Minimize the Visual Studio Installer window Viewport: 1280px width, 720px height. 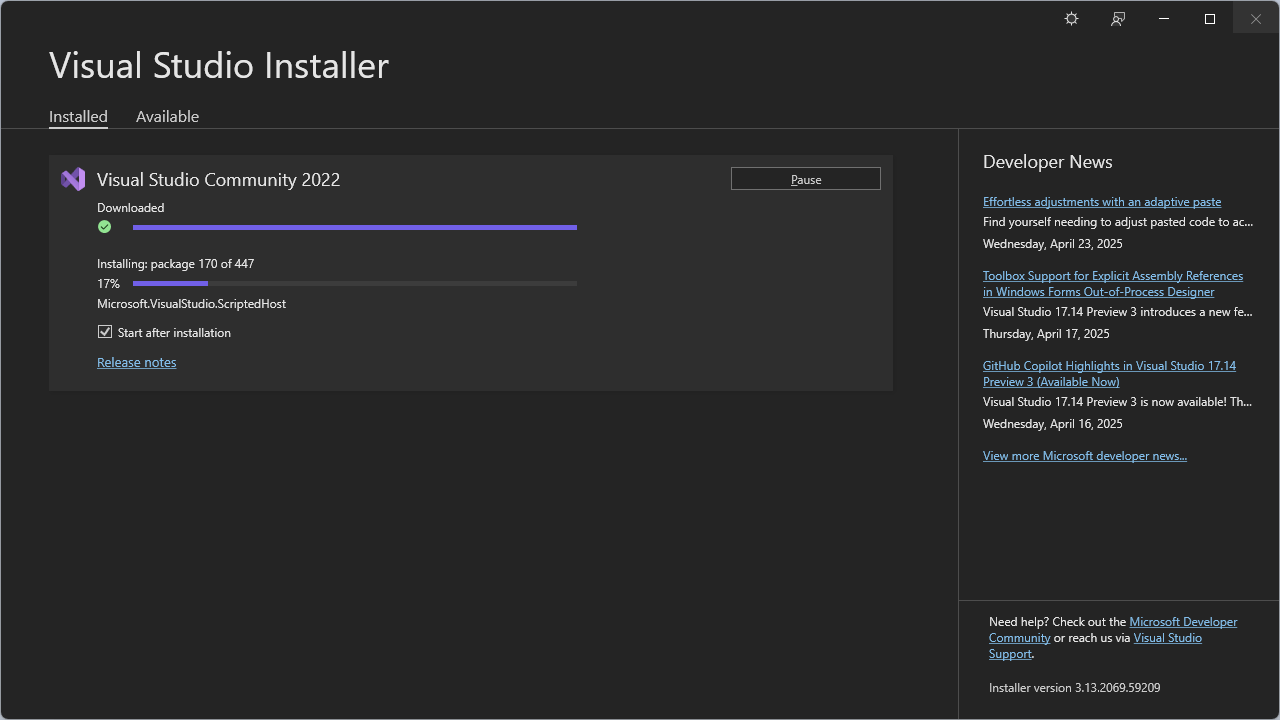tap(1163, 18)
